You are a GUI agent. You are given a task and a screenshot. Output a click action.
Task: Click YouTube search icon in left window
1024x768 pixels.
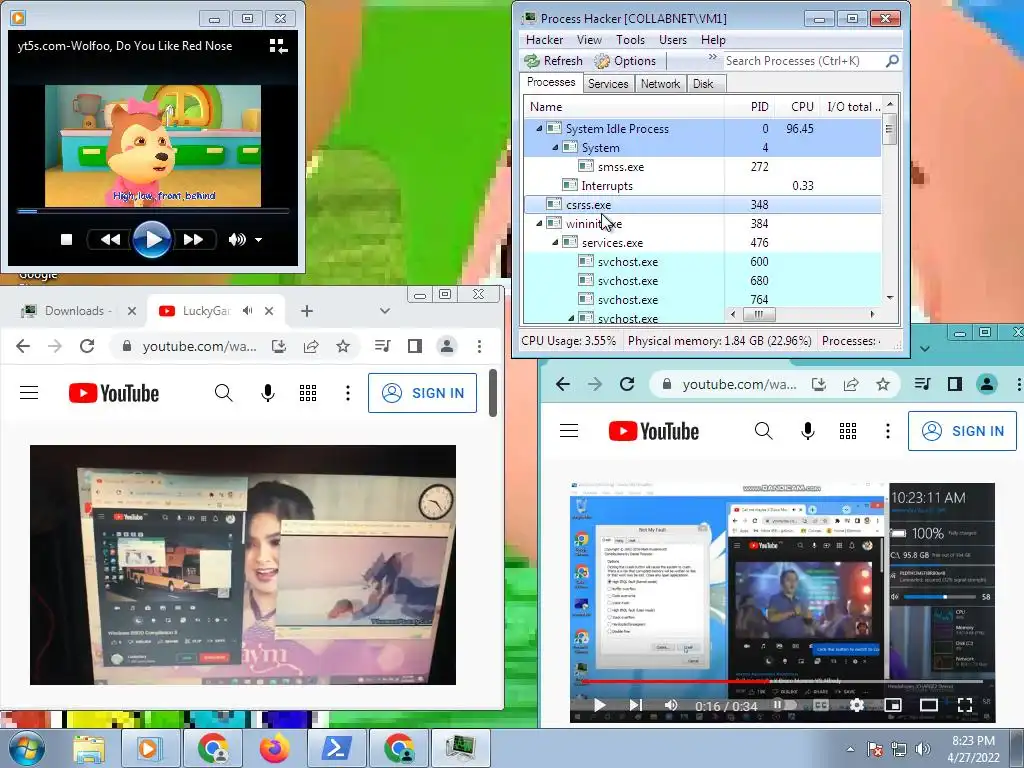click(x=223, y=392)
